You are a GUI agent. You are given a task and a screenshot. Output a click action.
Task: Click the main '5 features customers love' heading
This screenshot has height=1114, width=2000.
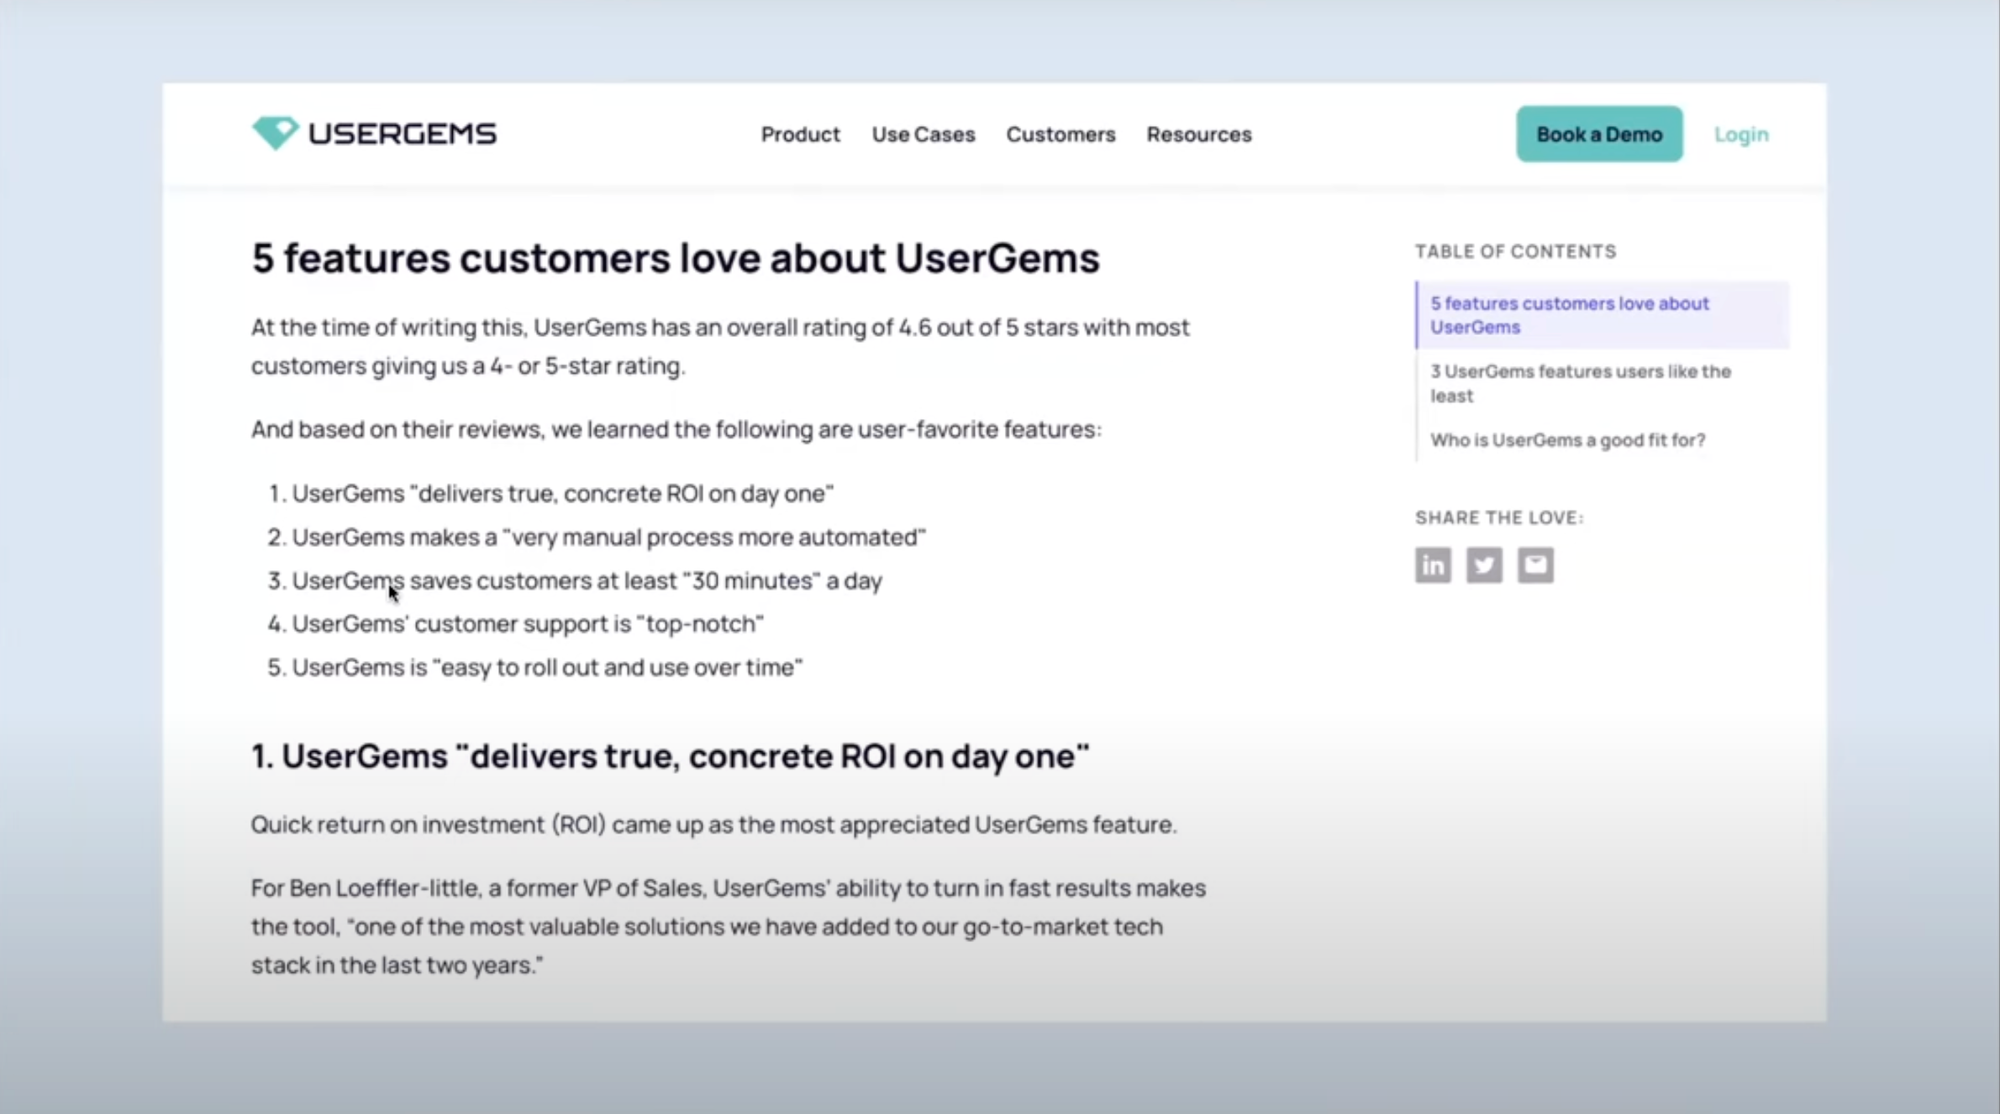pos(675,258)
